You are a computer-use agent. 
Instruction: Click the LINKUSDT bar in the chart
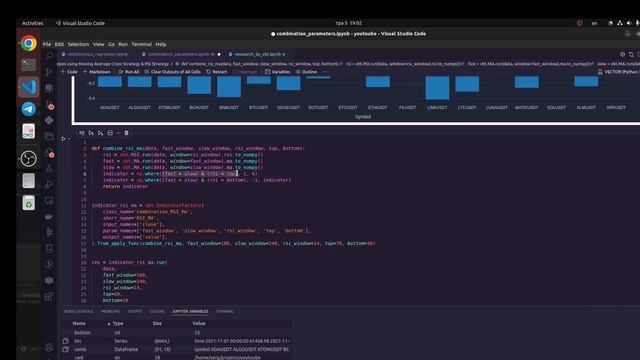[x=437, y=88]
